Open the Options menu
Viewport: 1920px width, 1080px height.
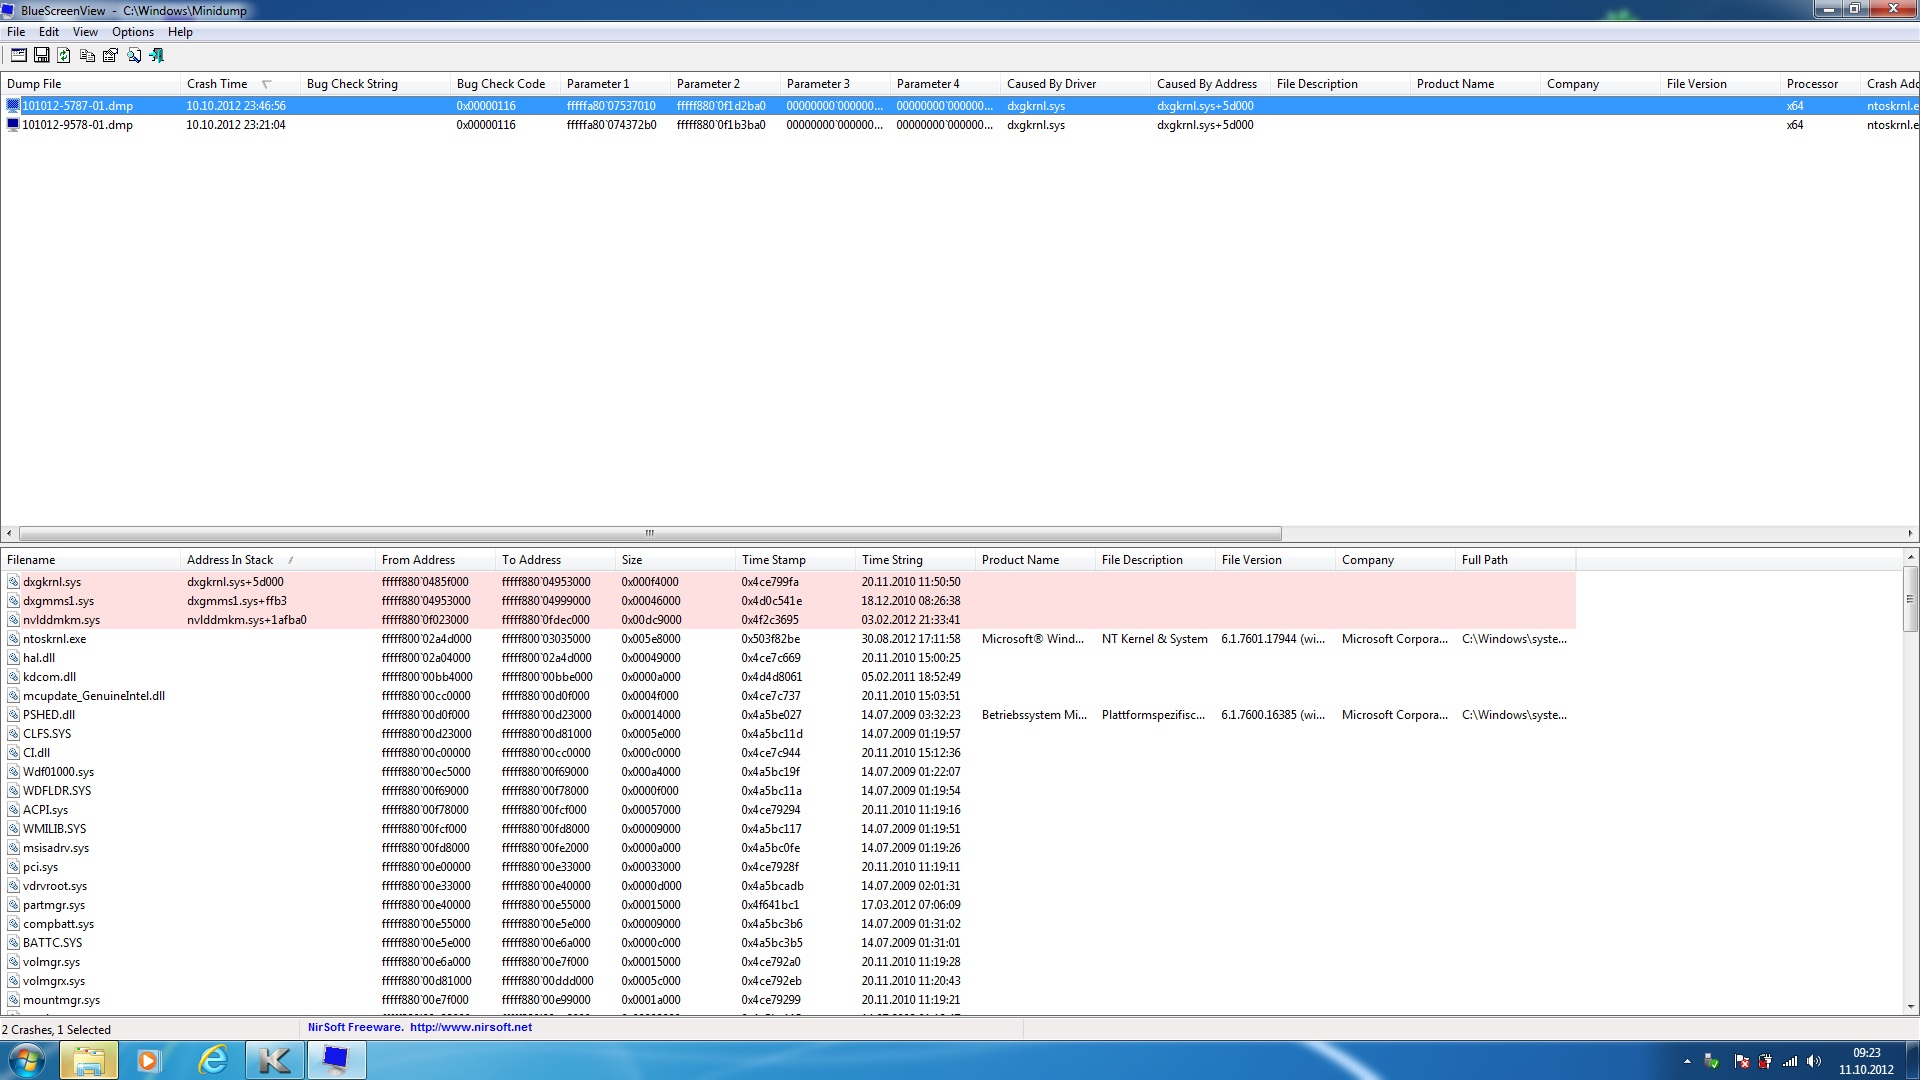132,32
